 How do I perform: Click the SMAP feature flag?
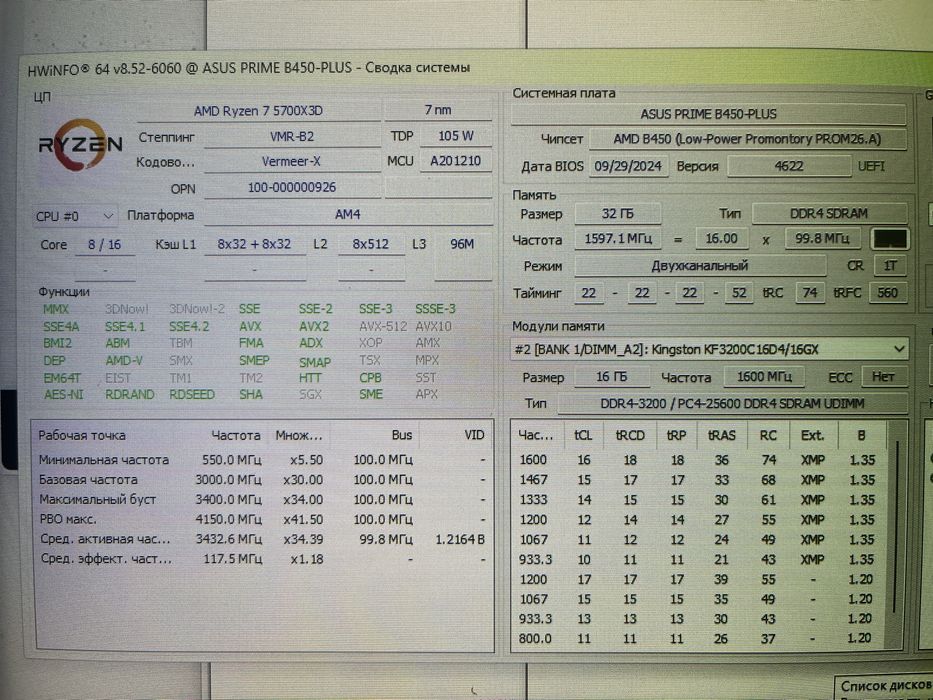(315, 362)
